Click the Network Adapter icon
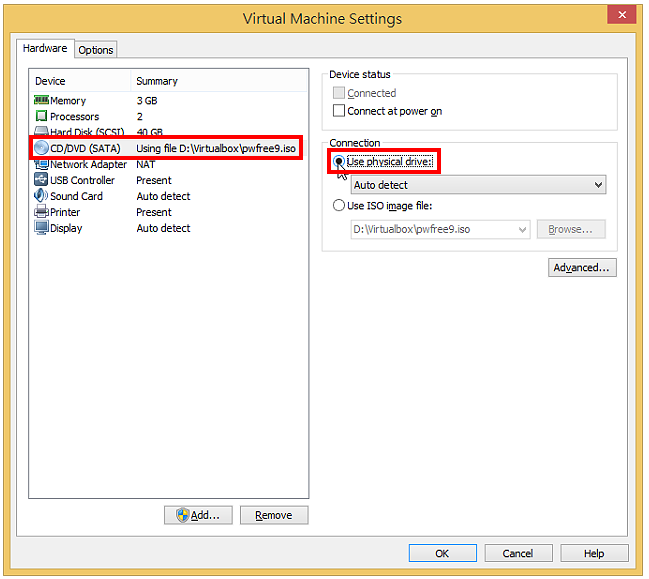The width and height of the screenshot is (649, 579). coord(41,164)
